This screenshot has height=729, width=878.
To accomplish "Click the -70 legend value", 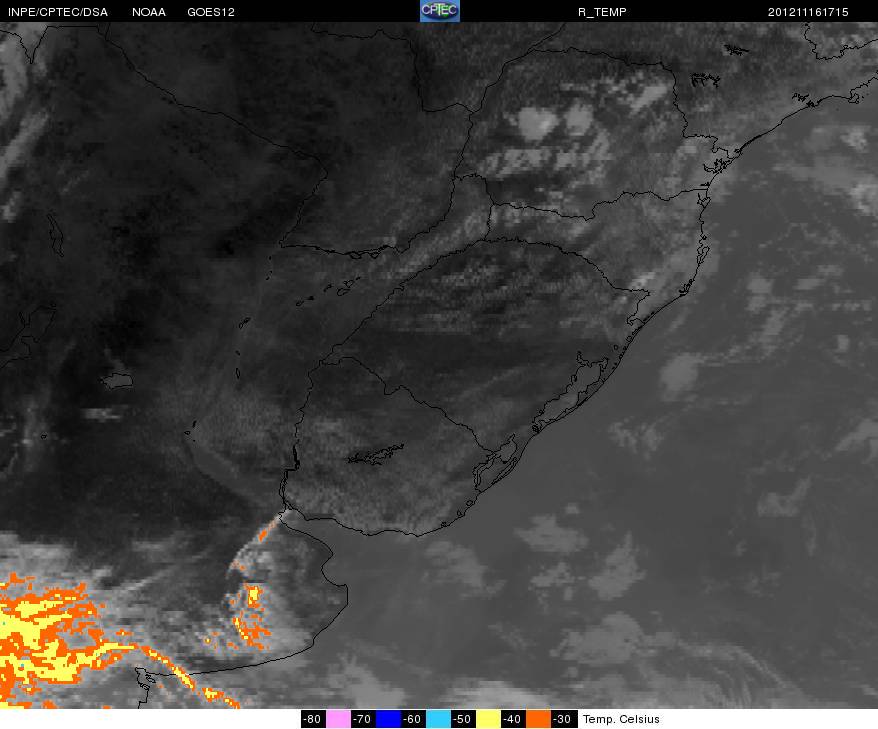I will (x=363, y=719).
